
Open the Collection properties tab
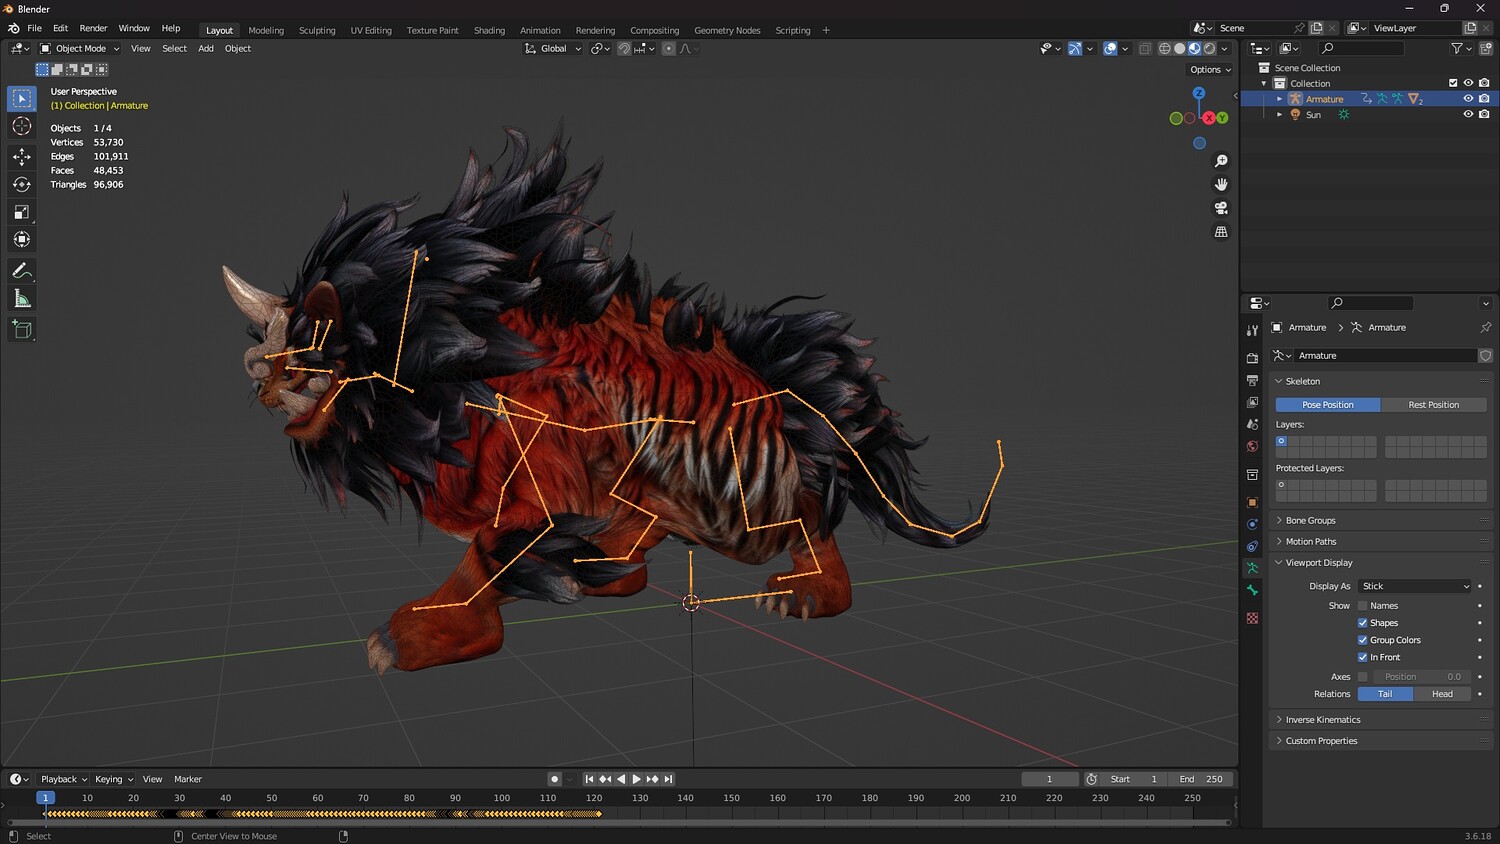1252,474
